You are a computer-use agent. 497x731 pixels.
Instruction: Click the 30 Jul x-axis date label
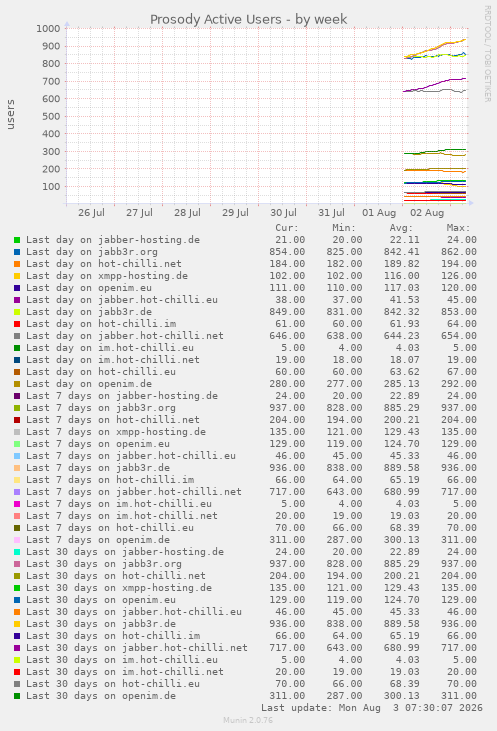coord(283,213)
